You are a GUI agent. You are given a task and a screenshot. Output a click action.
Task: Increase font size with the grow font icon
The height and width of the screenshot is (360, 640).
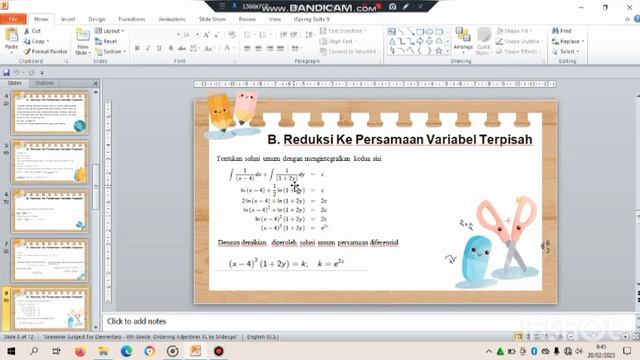[x=207, y=35]
